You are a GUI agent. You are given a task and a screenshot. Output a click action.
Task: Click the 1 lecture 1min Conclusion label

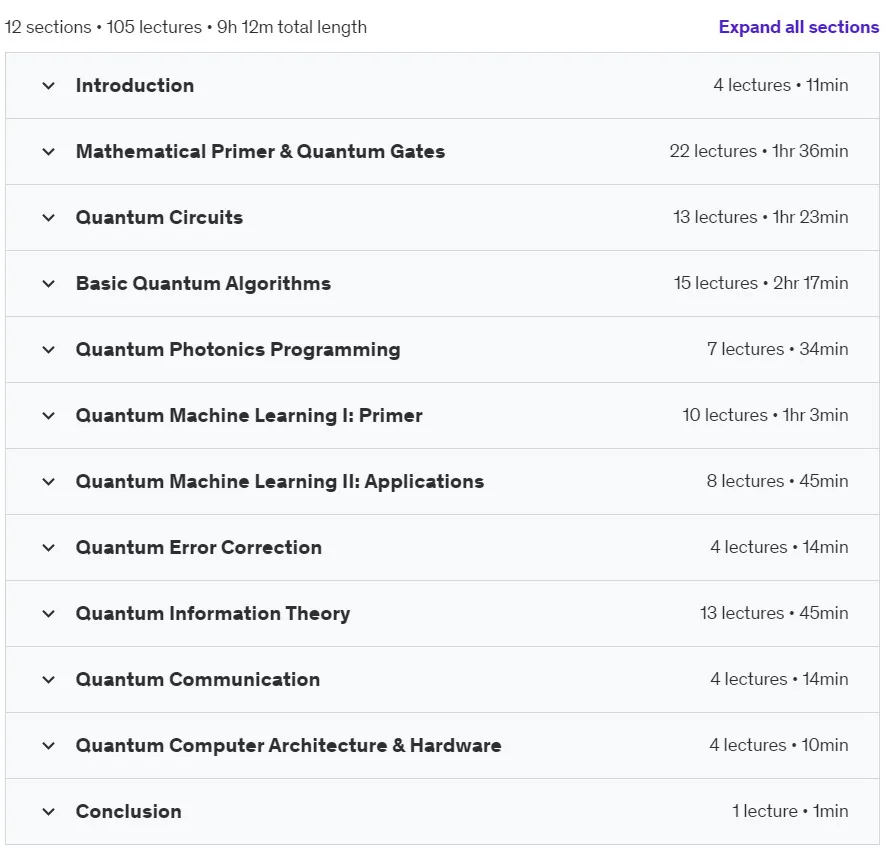coord(790,811)
